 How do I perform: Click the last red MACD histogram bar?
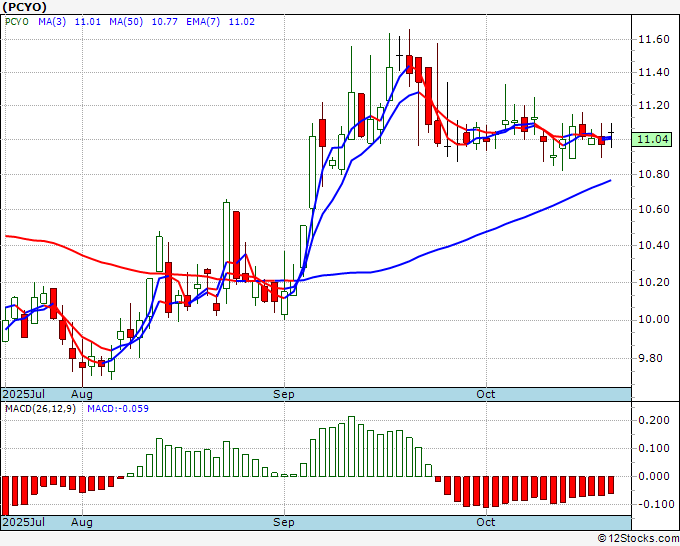click(x=611, y=485)
